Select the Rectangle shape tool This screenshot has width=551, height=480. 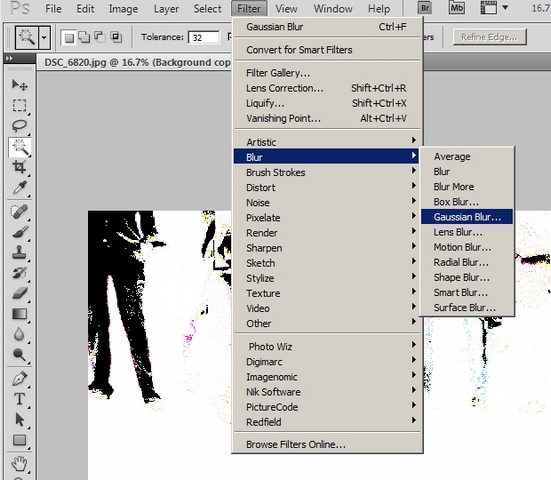coord(19,440)
